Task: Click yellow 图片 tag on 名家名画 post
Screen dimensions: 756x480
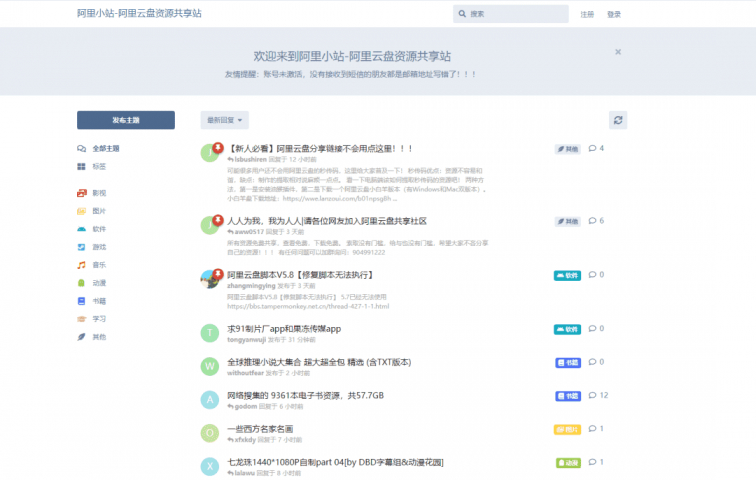Action: click(x=567, y=429)
